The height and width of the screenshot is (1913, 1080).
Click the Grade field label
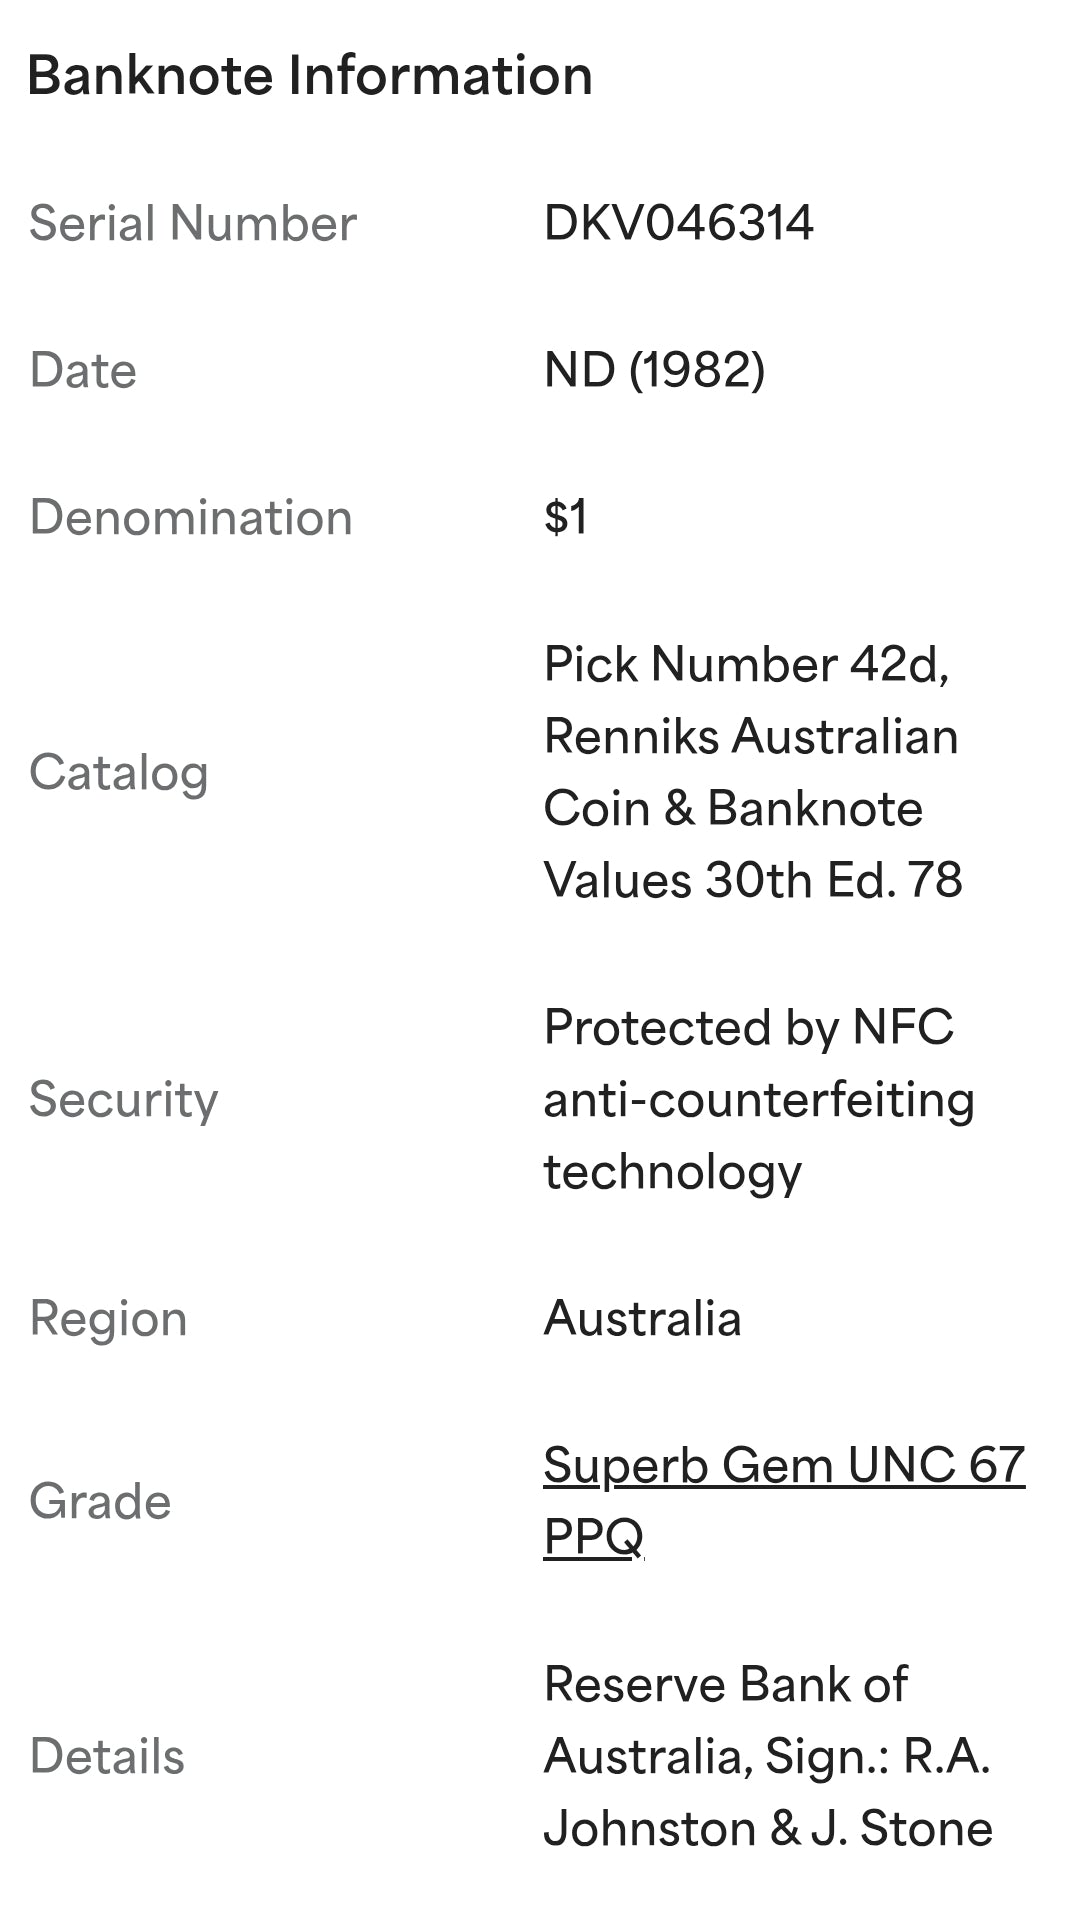tap(100, 1501)
